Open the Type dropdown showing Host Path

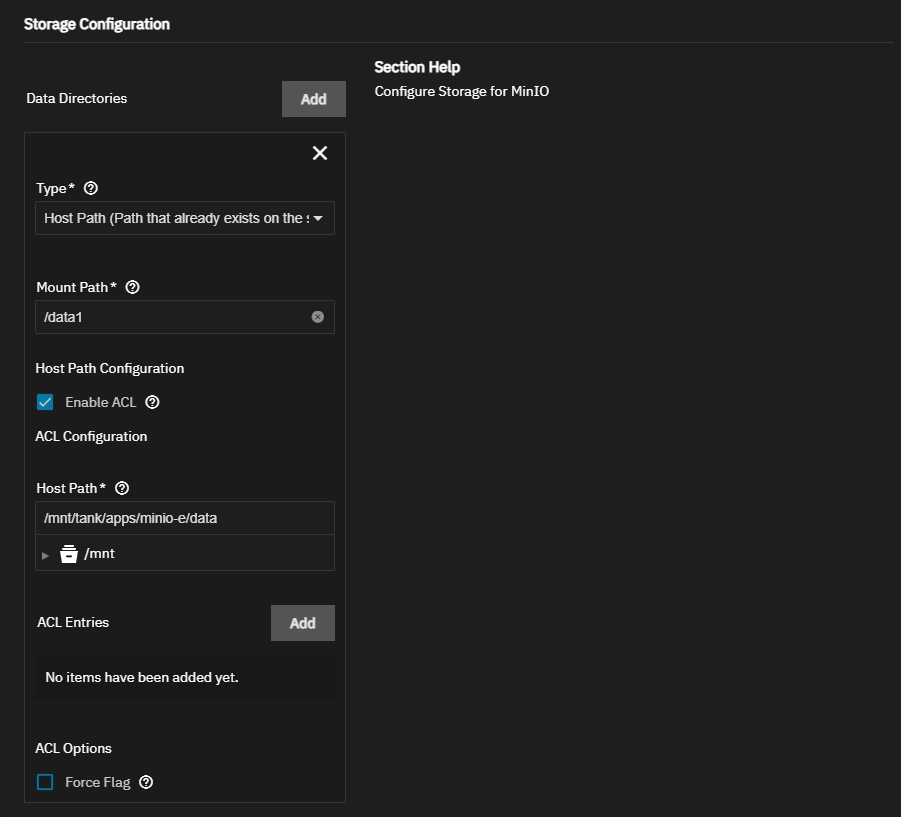point(176,218)
